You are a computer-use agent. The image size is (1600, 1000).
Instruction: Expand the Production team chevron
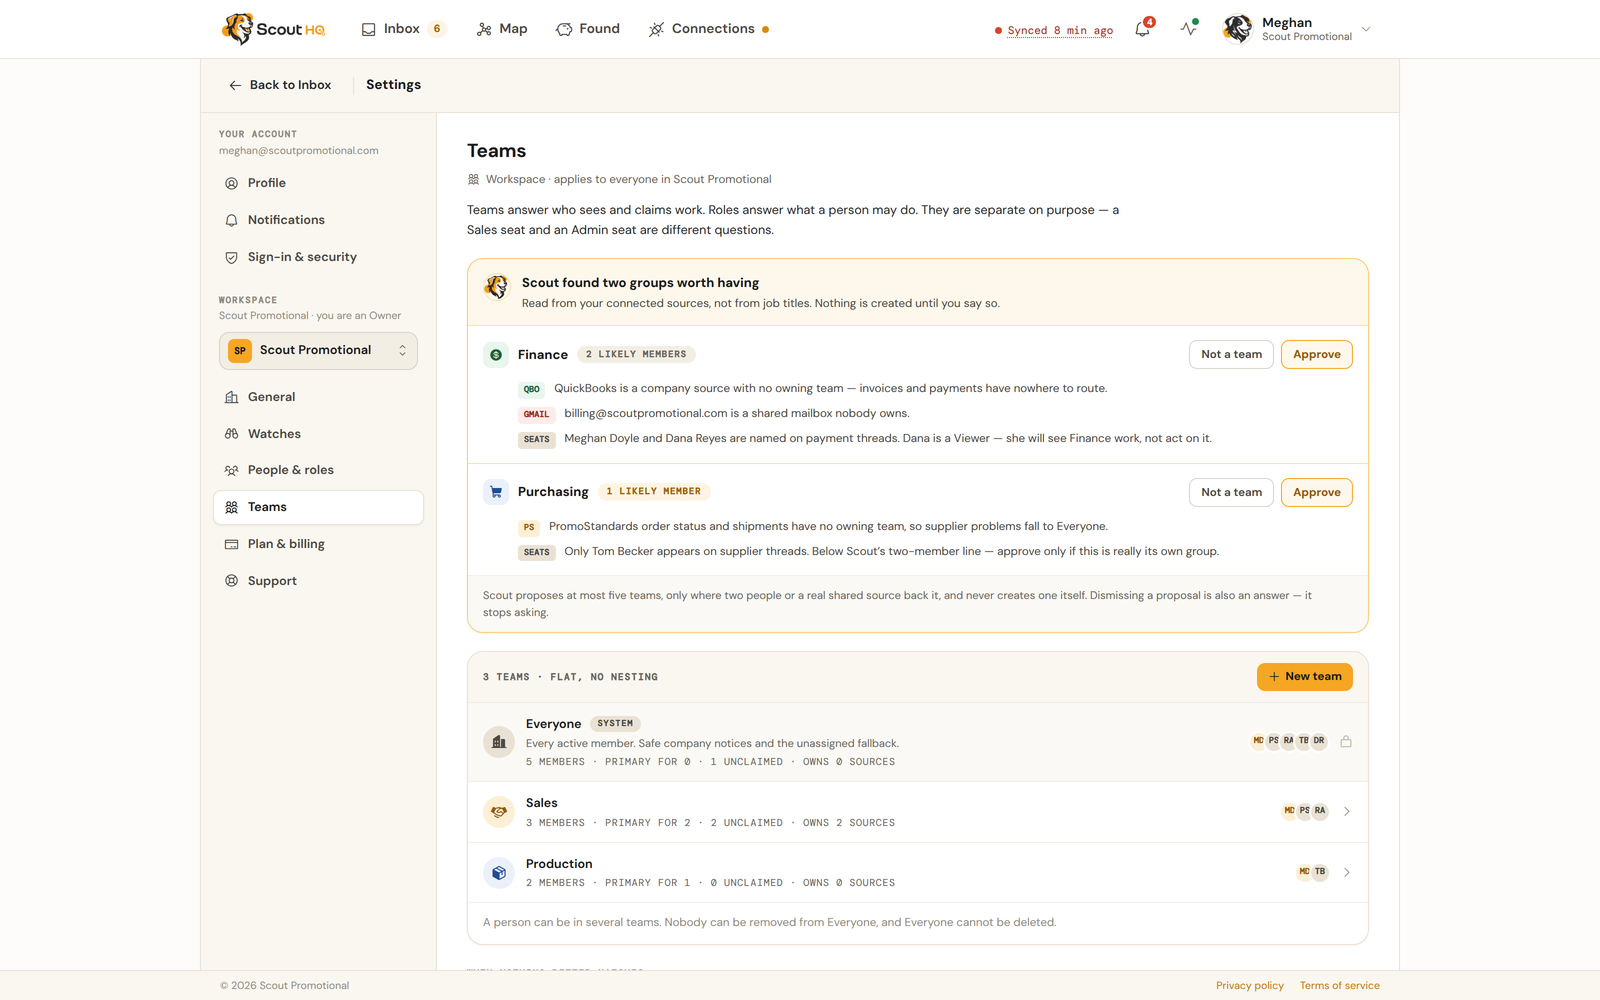1347,872
